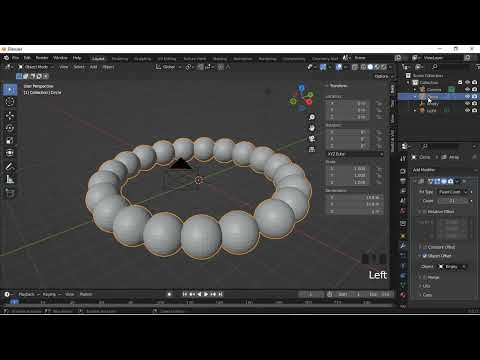Toggle visibility eye for Circle in outliner
480x360 pixels.
click(467, 96)
